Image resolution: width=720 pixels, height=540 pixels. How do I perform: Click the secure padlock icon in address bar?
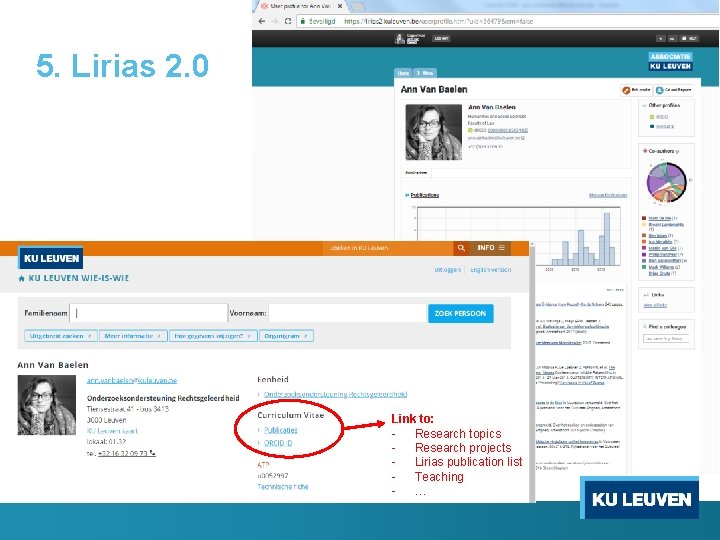point(303,21)
